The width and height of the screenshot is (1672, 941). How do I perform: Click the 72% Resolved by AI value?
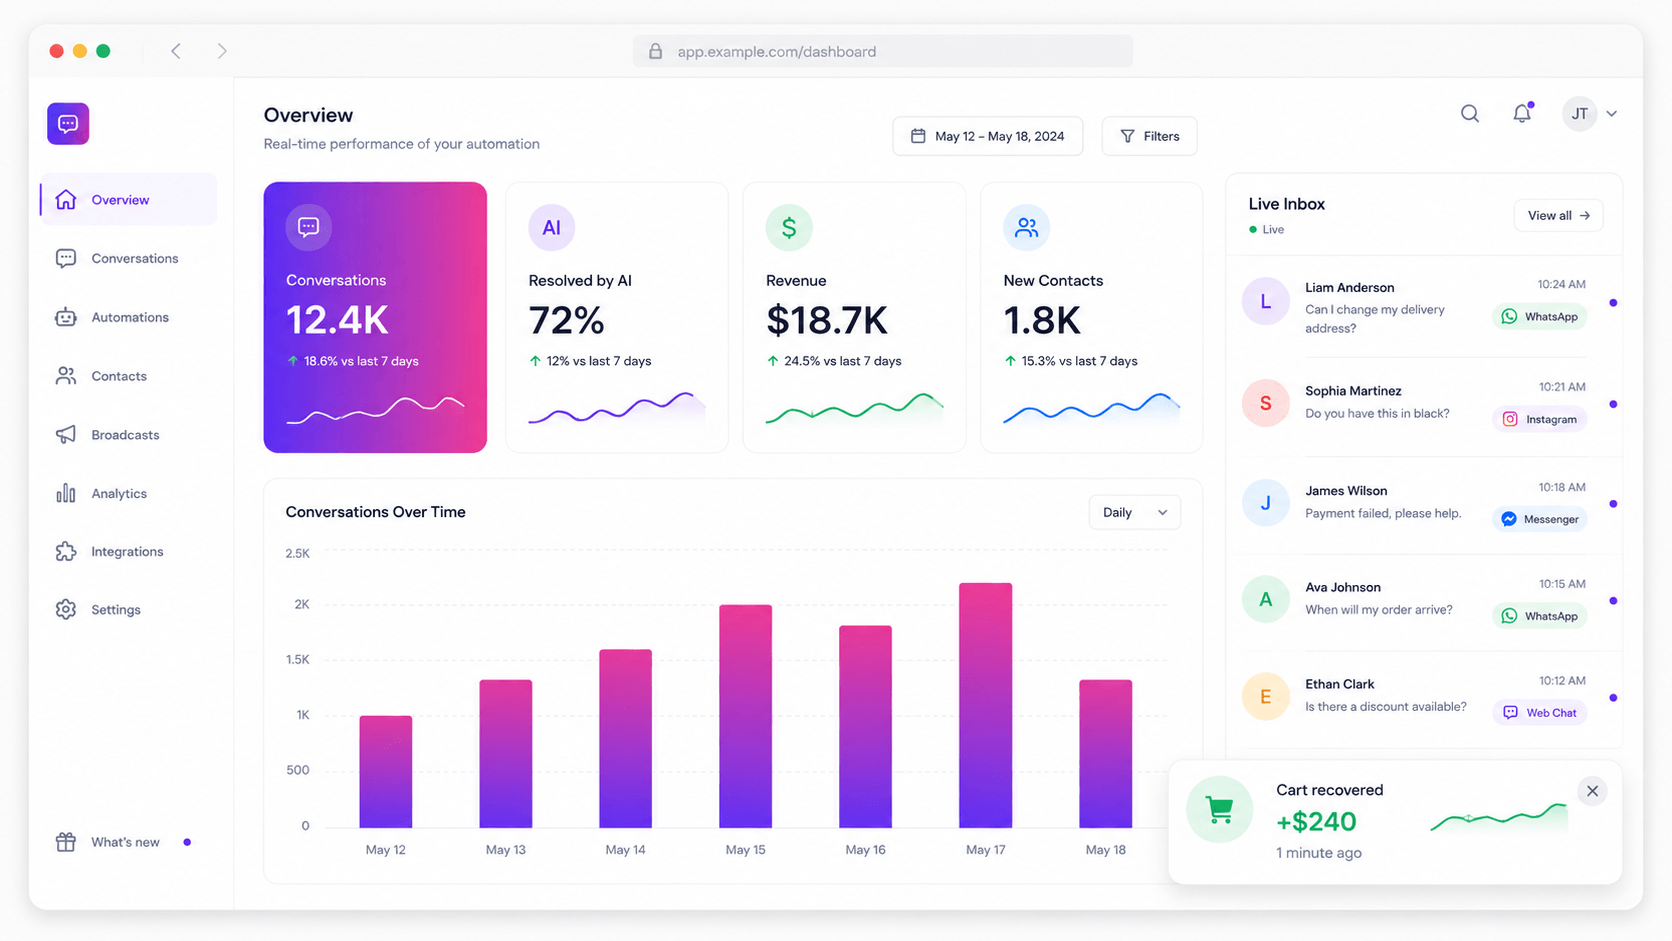tap(567, 321)
